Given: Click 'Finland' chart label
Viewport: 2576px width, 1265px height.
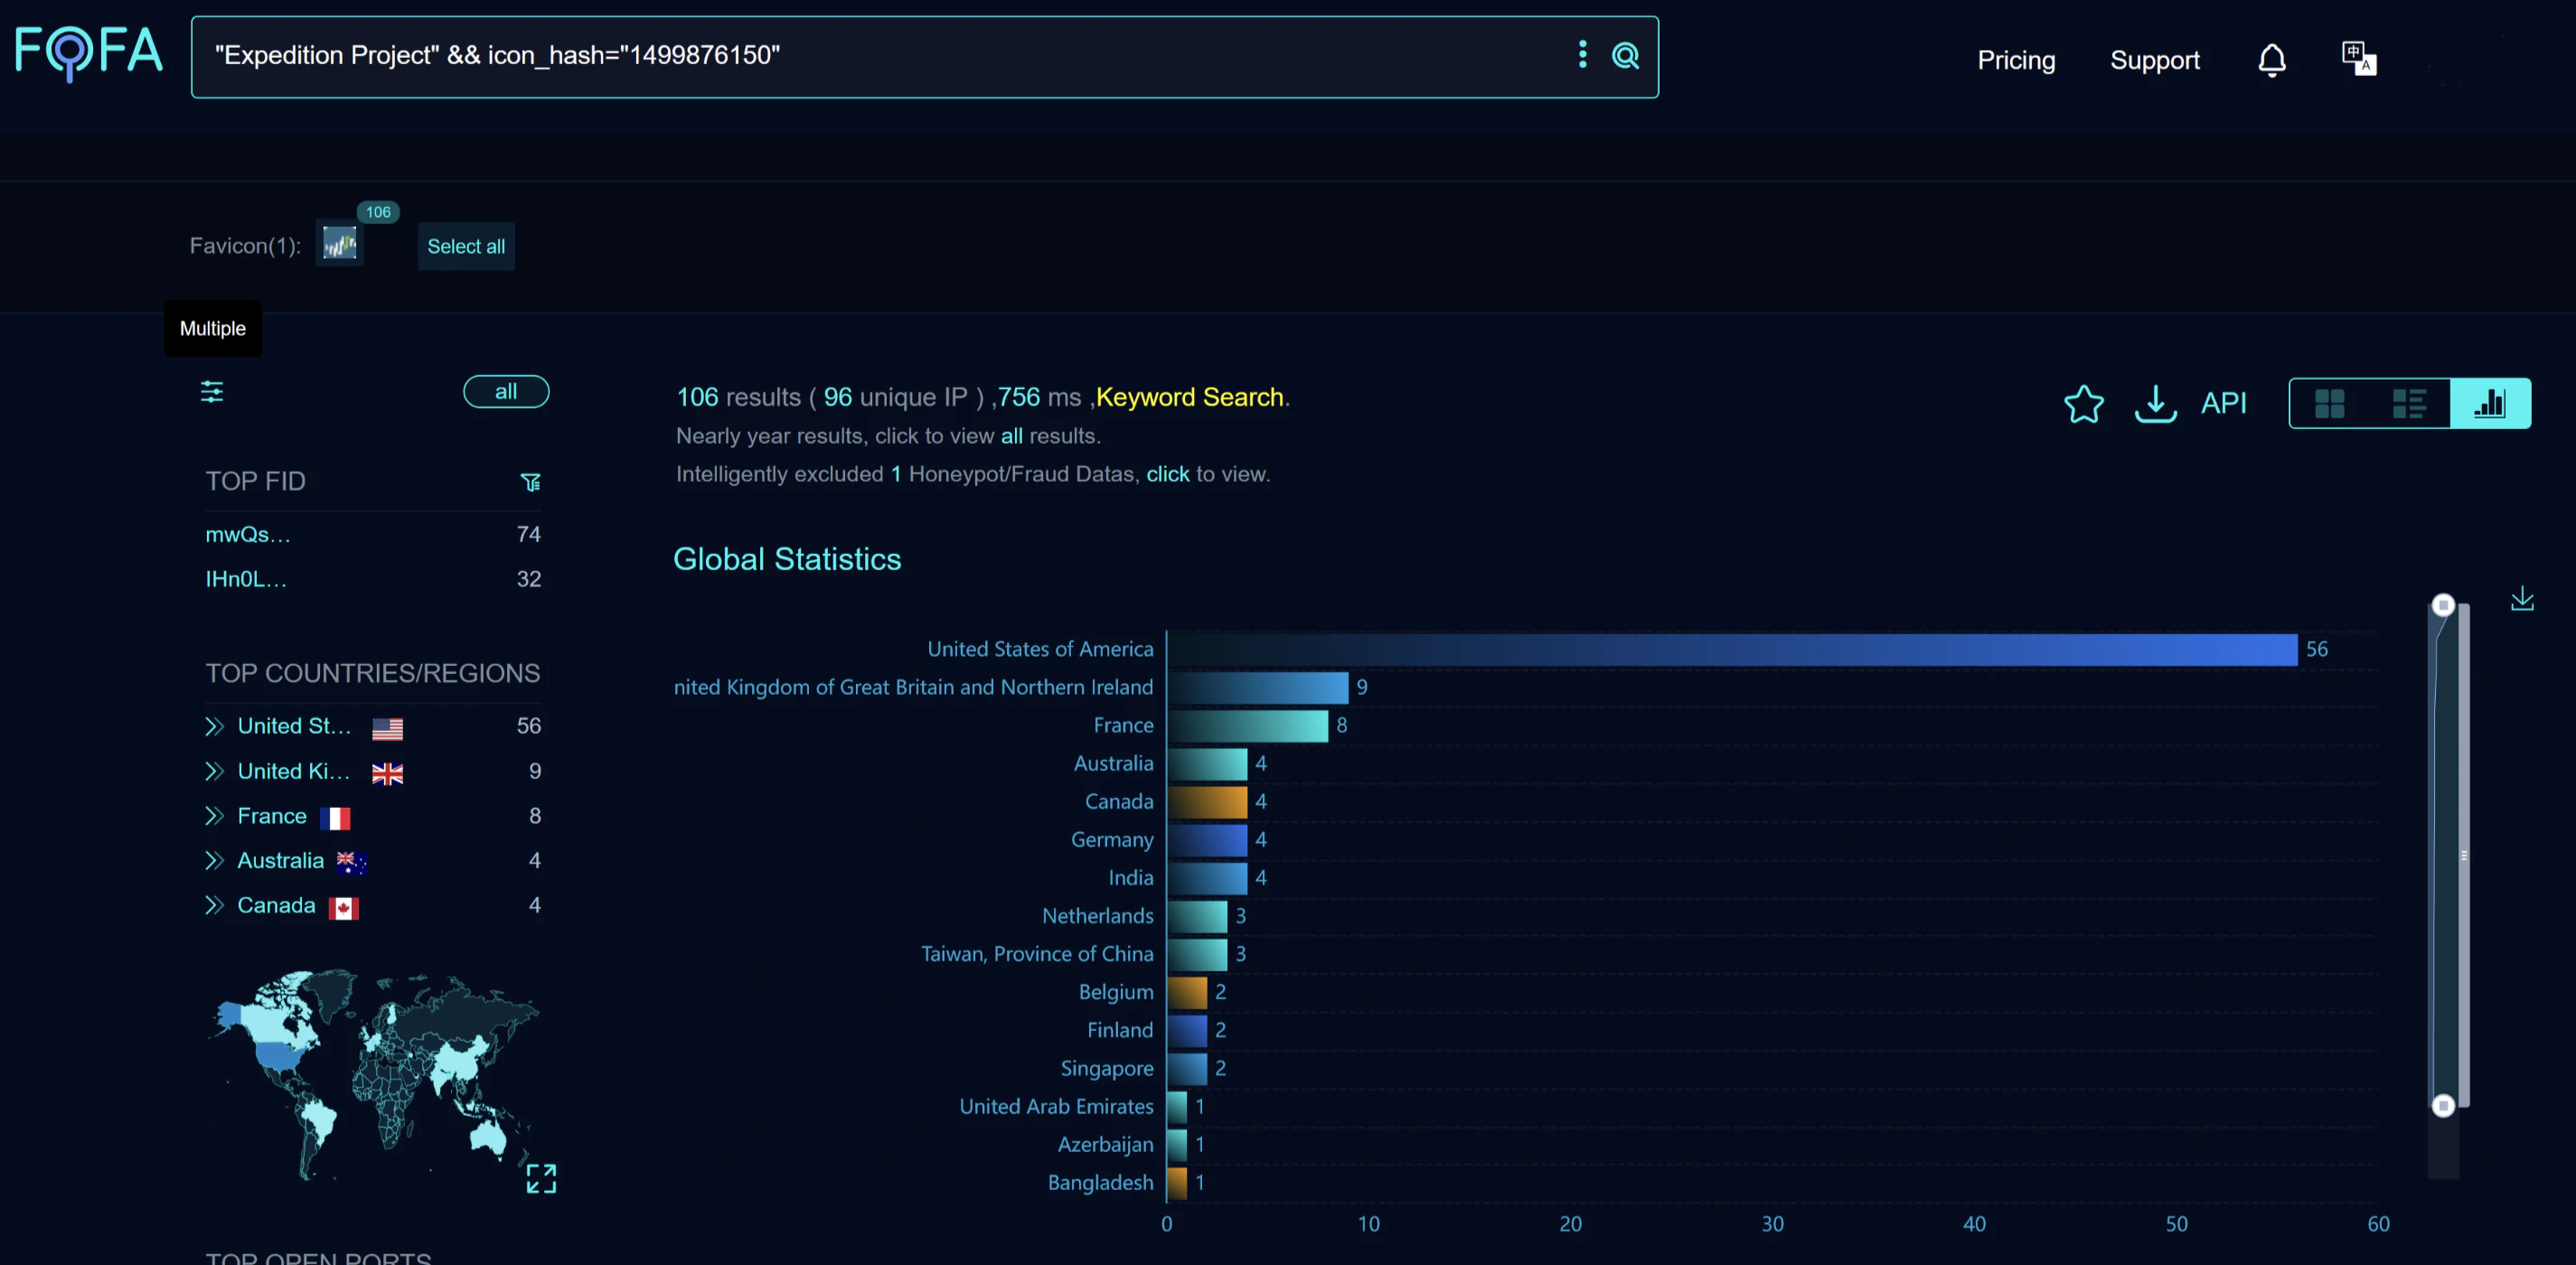Looking at the screenshot, I should point(1120,1031).
